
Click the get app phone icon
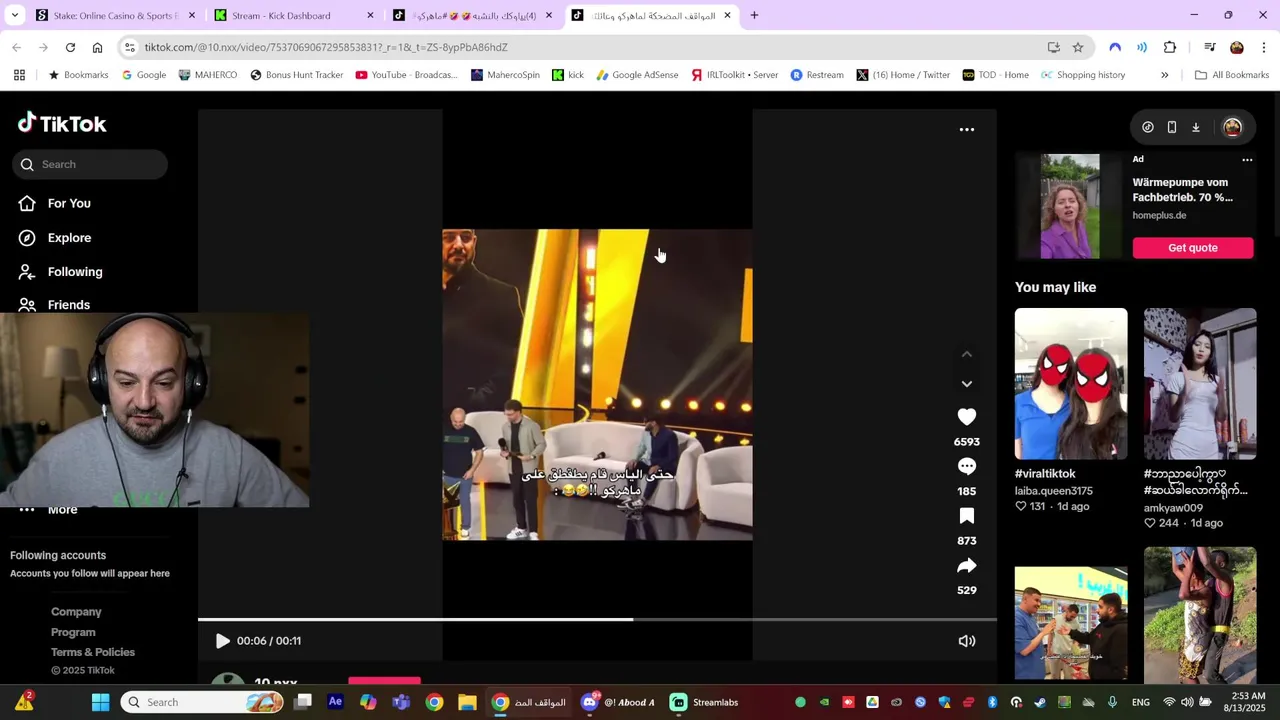[x=1172, y=127]
